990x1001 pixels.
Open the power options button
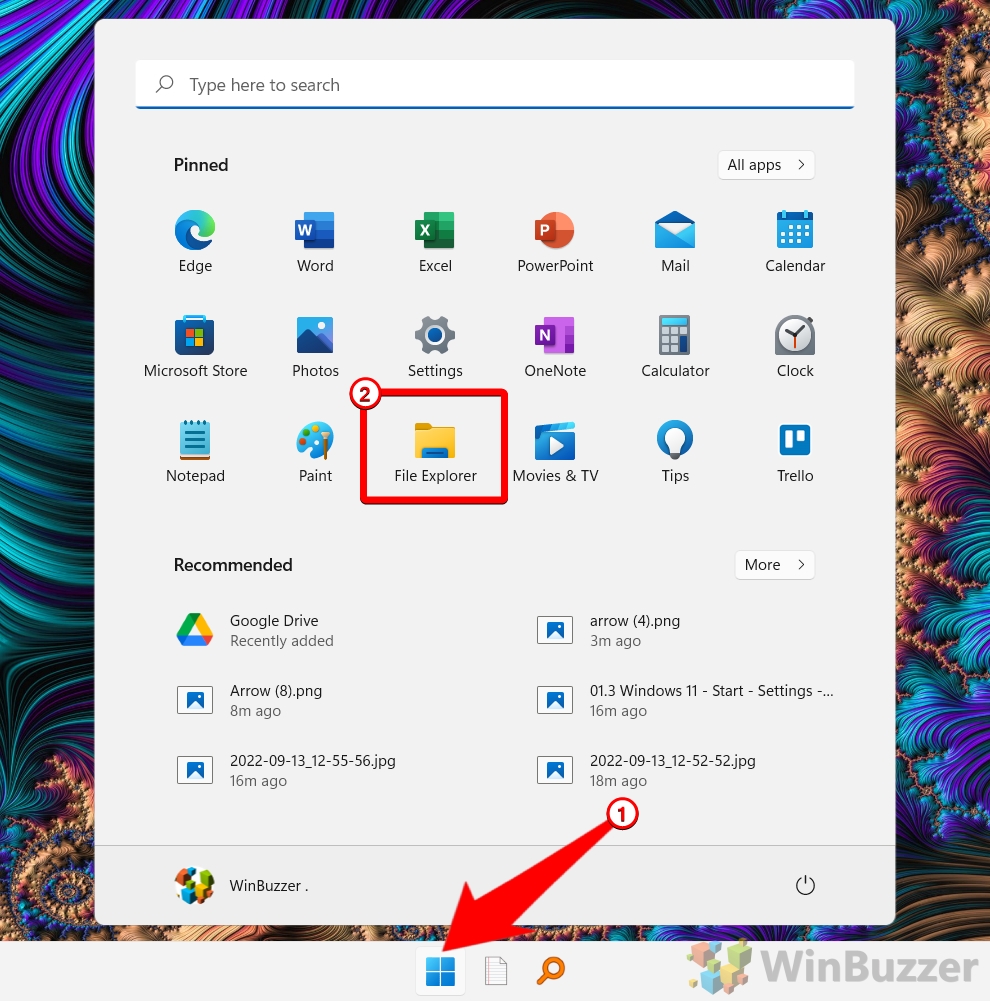(805, 885)
